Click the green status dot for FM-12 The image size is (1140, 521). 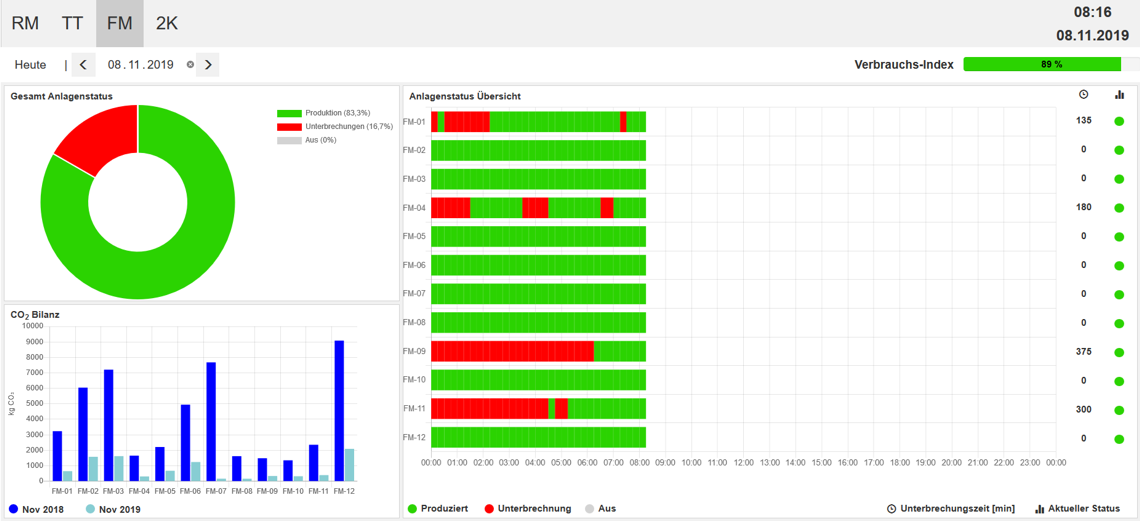coord(1119,439)
